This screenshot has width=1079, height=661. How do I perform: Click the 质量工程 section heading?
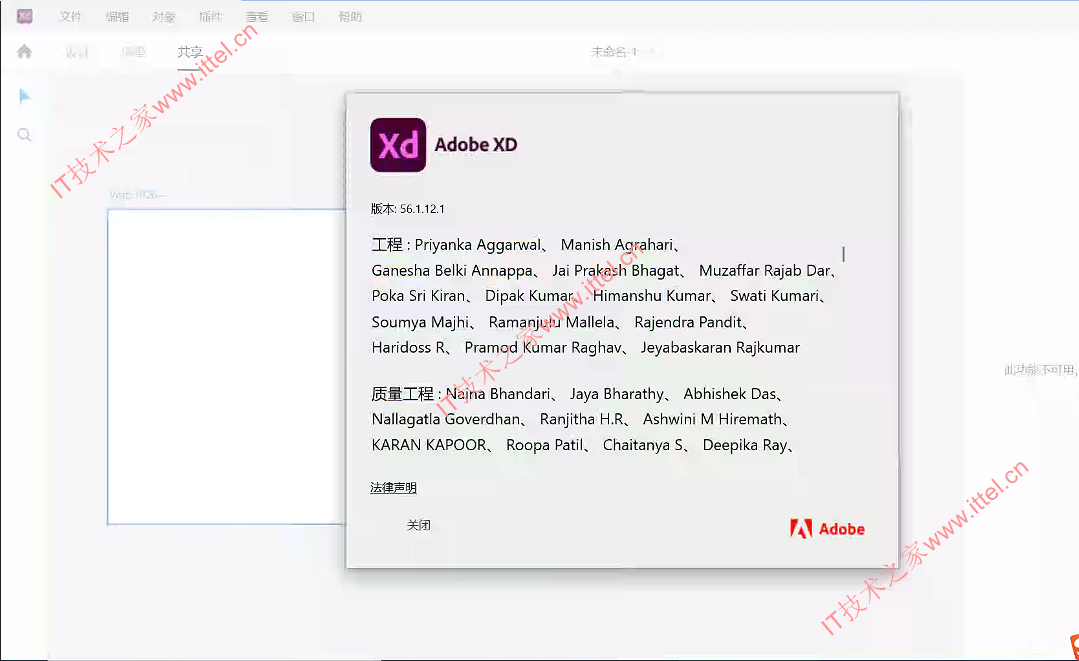pyautogui.click(x=403, y=394)
